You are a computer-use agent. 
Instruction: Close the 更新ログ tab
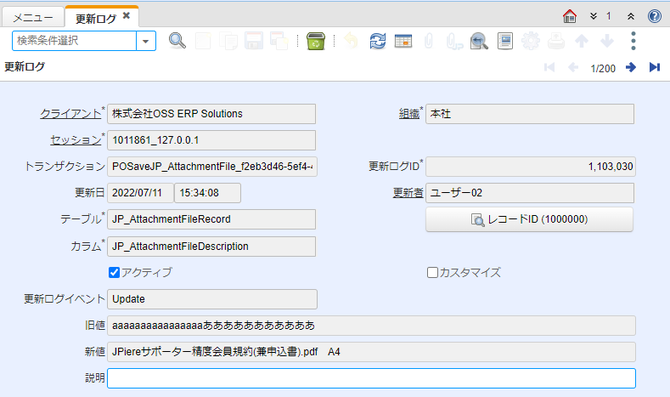click(x=126, y=15)
